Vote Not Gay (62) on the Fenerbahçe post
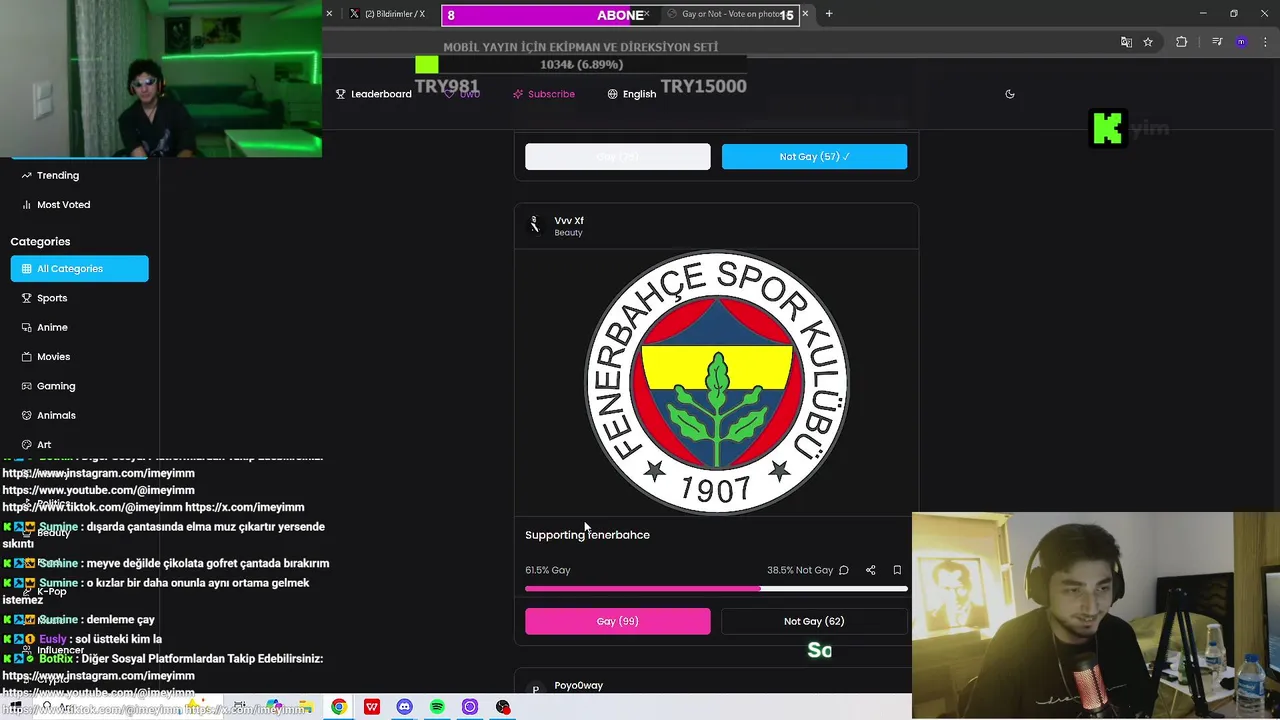Image resolution: width=1280 pixels, height=720 pixels. coord(814,621)
